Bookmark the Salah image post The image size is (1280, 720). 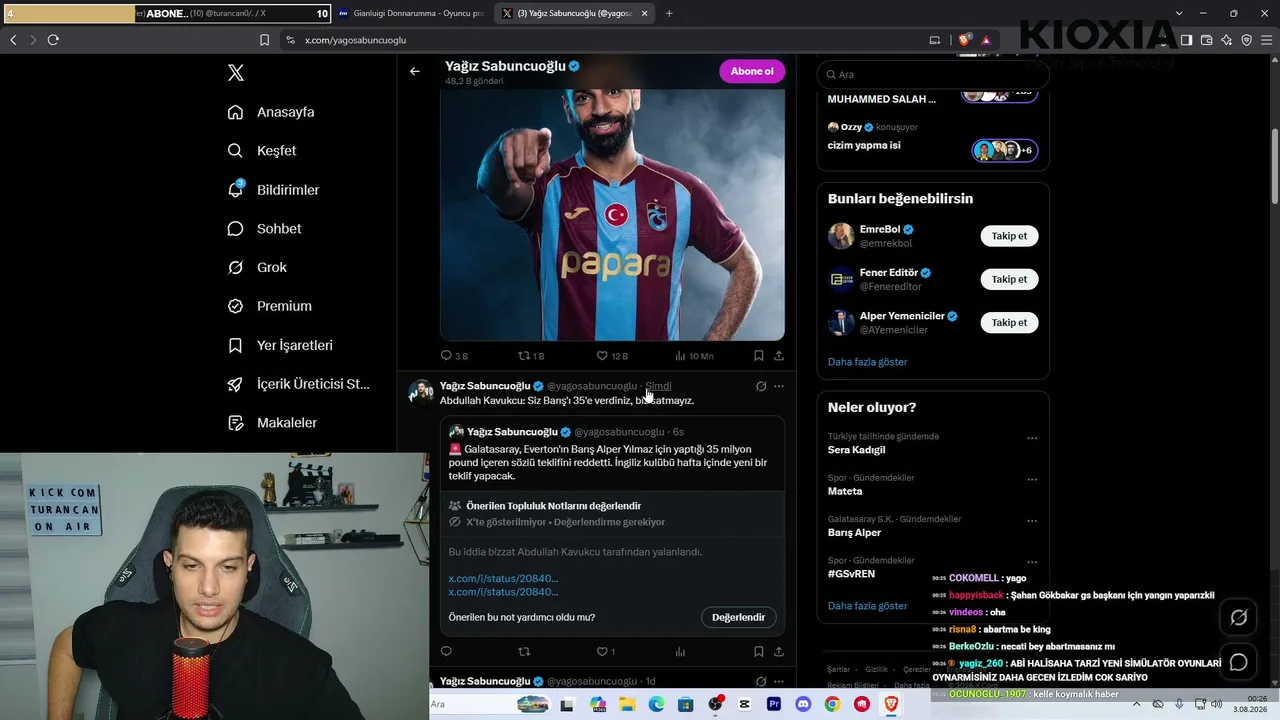coord(759,355)
